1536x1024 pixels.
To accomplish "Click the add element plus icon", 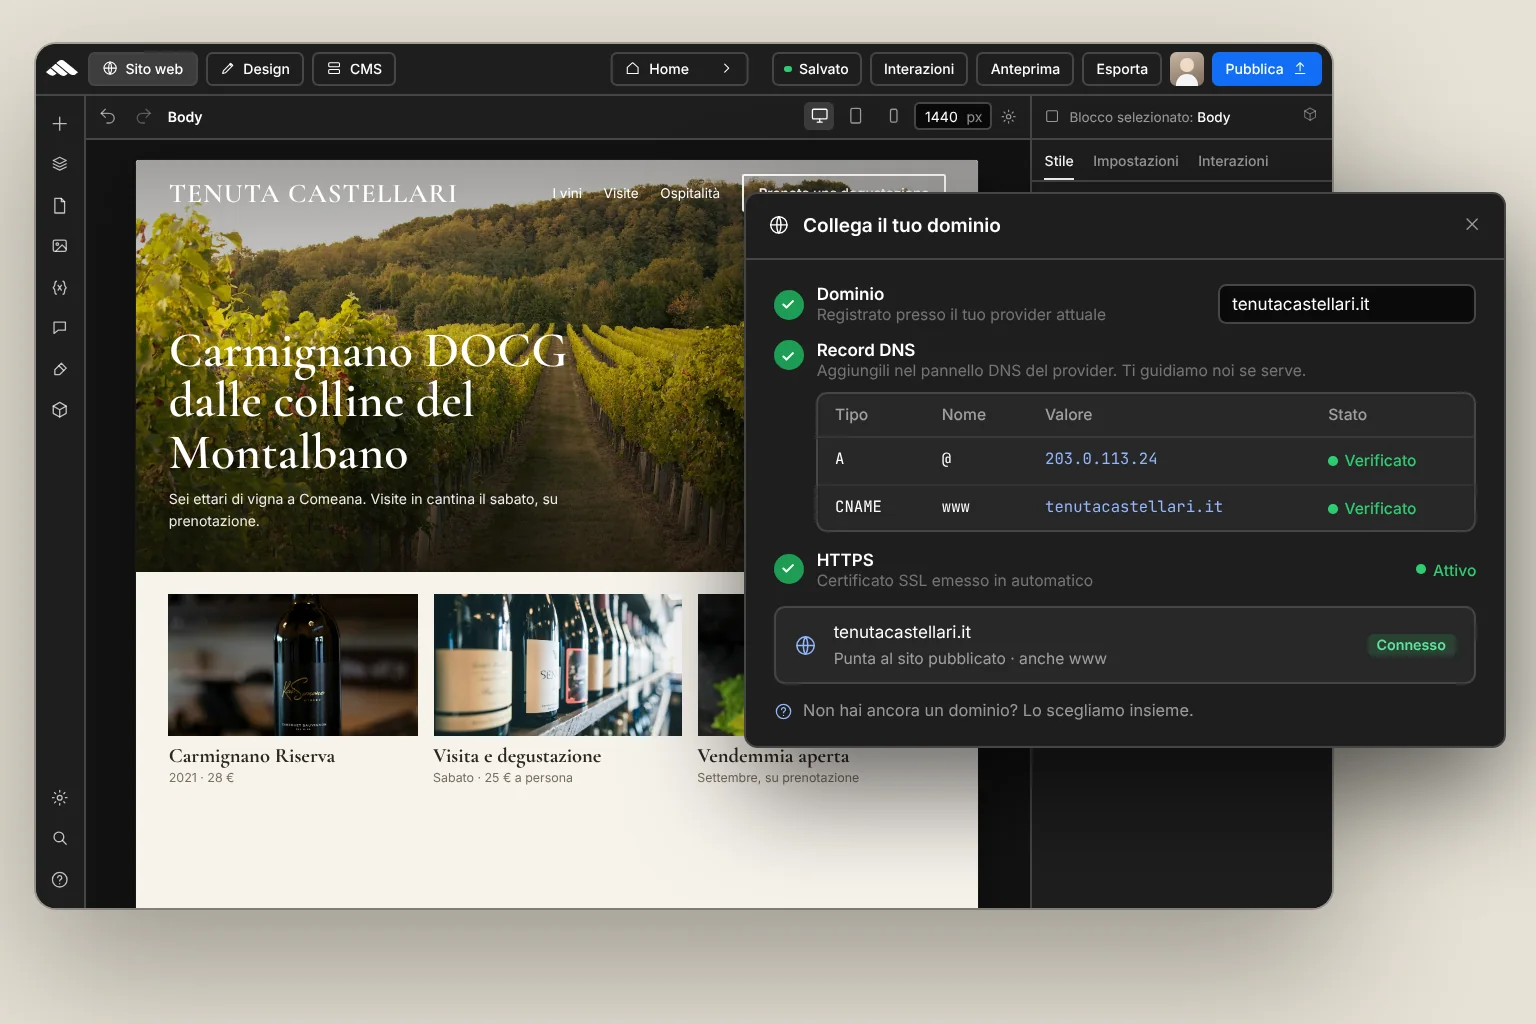I will pos(60,124).
